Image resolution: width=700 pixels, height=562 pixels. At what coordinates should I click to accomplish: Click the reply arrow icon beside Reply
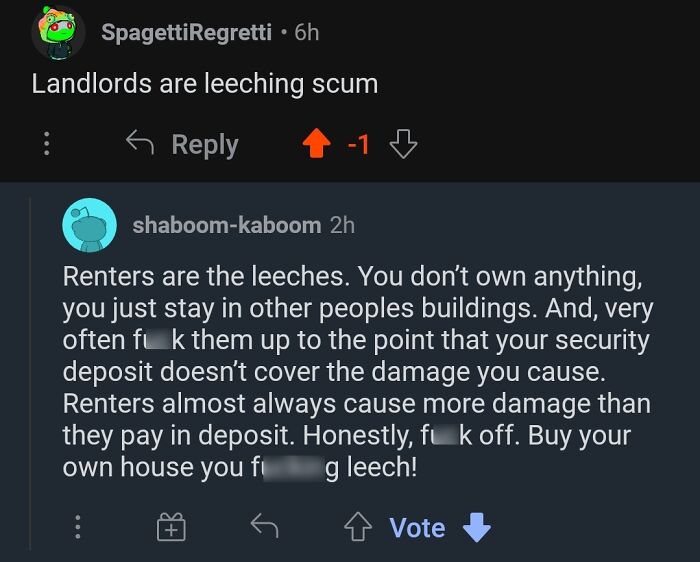[139, 144]
